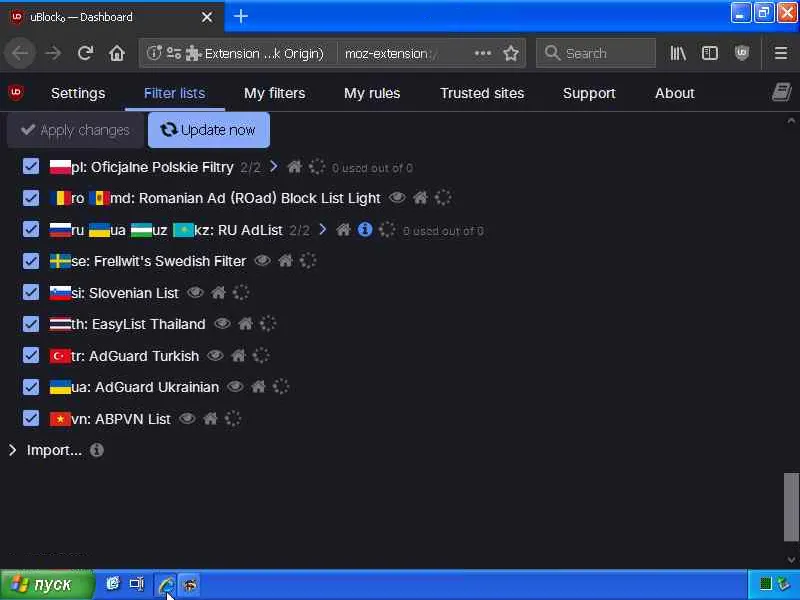The height and width of the screenshot is (600, 800).
Task: Open Firefox hamburger menu
Action: pyautogui.click(x=781, y=53)
